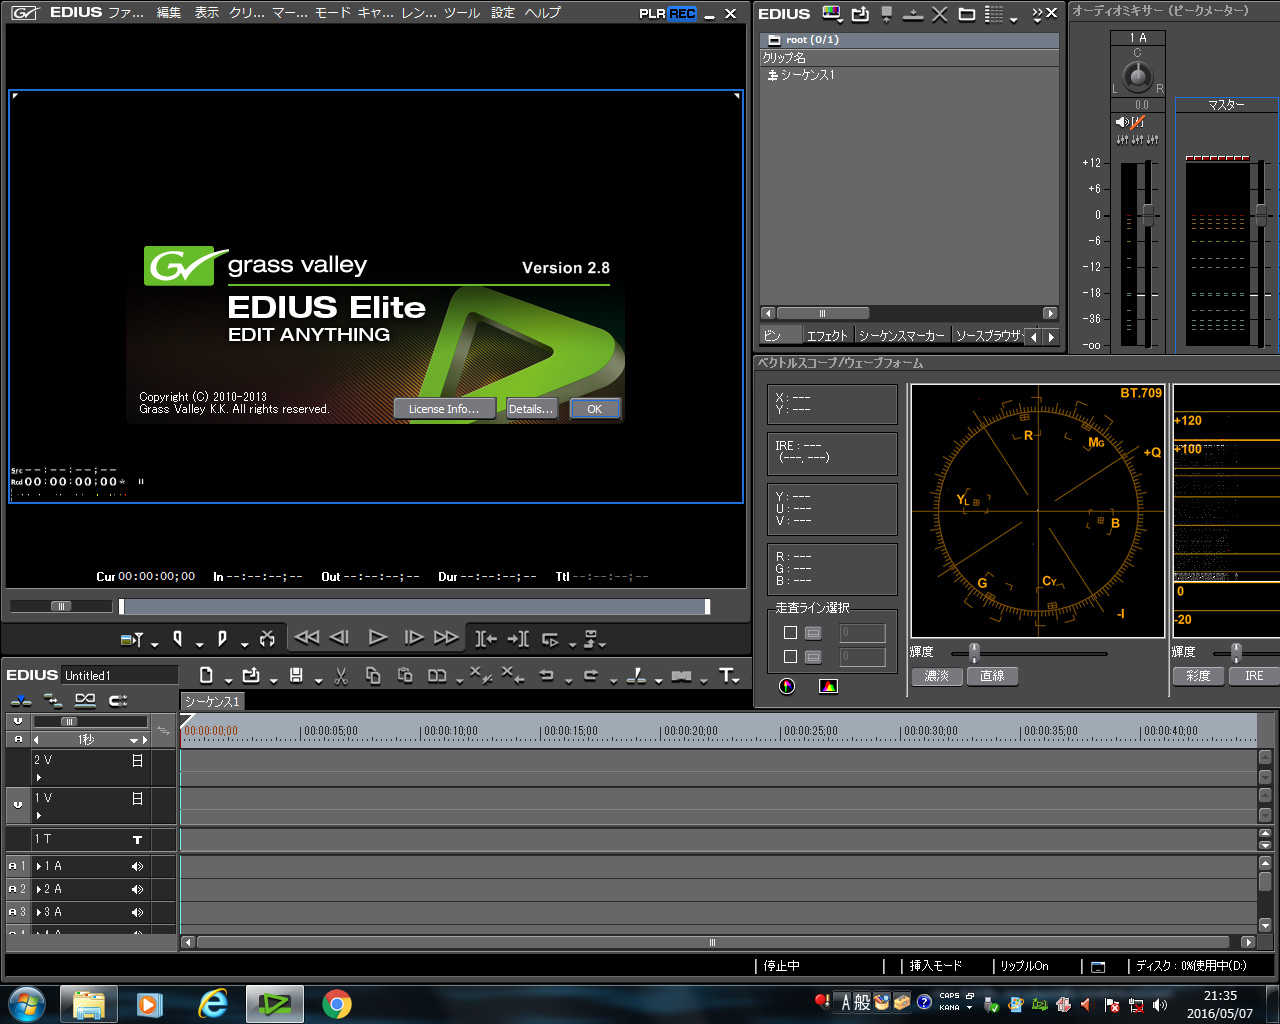Switch to the エフェクト tab
The width and height of the screenshot is (1280, 1024).
(x=827, y=336)
